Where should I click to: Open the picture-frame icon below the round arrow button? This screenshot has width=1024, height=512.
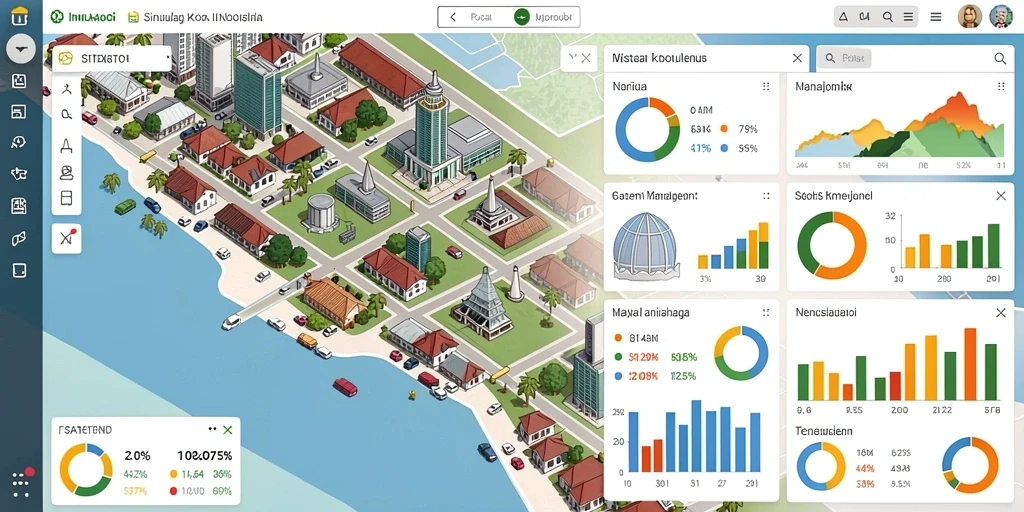[x=19, y=81]
